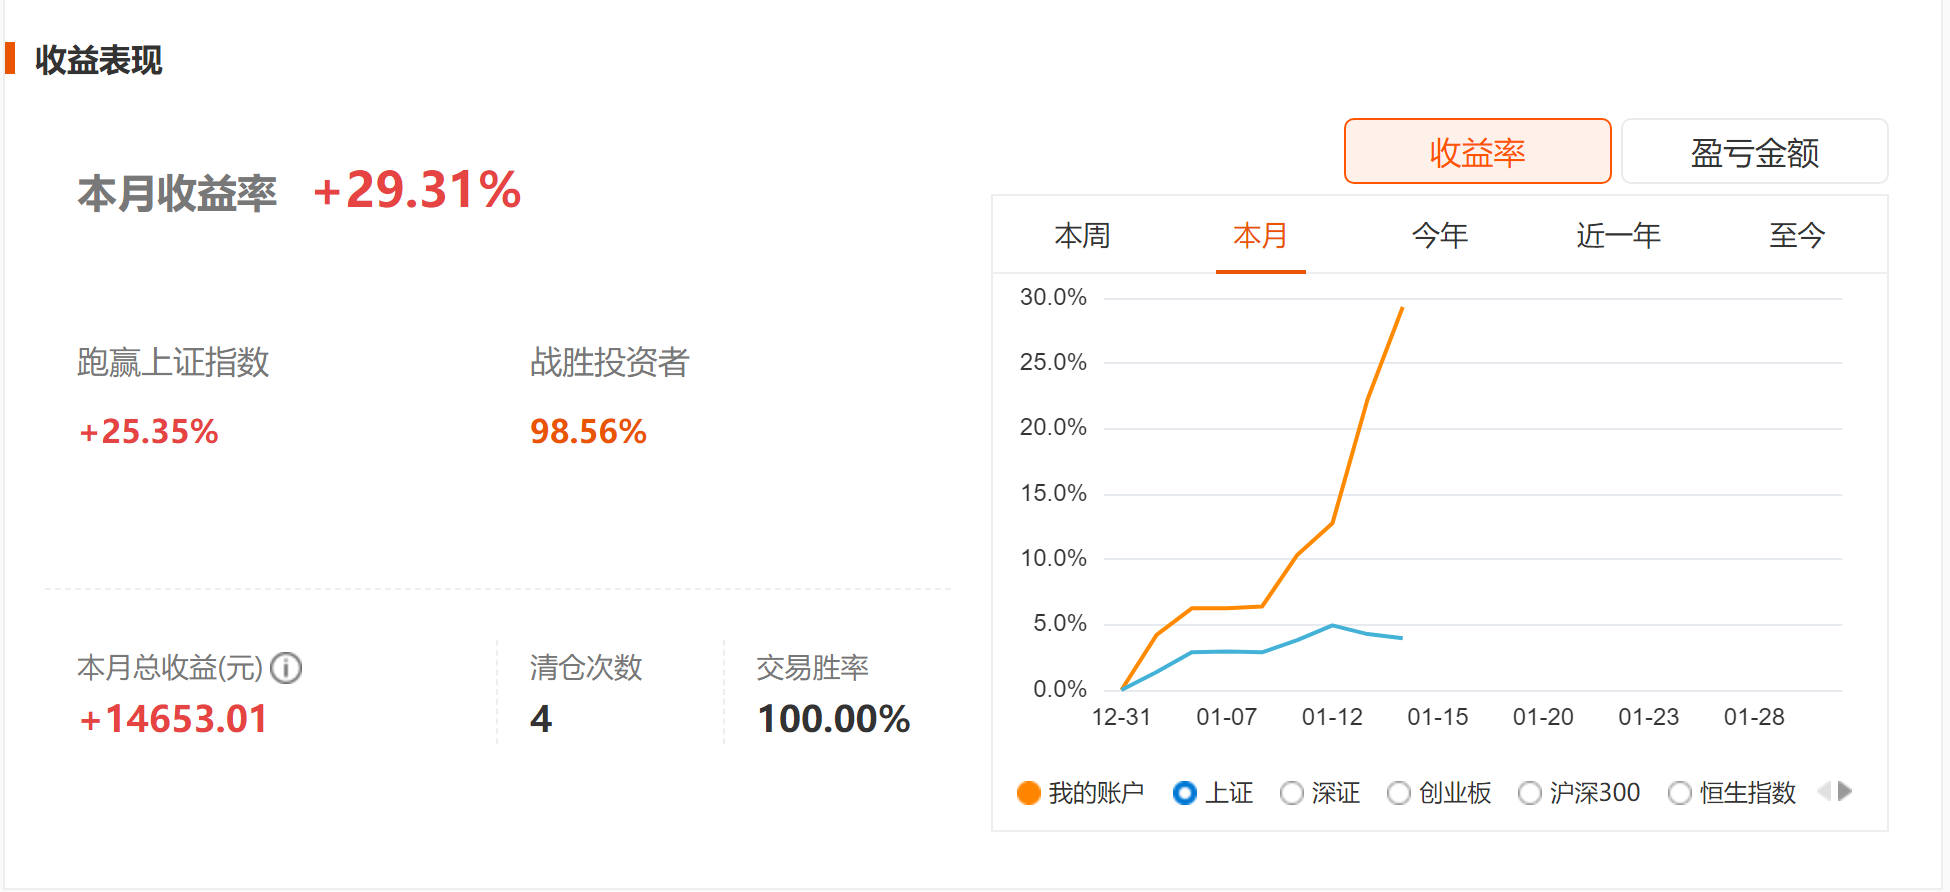Pick the 恒生指数 radio button
This screenshot has height=892, width=1950.
click(x=1680, y=793)
